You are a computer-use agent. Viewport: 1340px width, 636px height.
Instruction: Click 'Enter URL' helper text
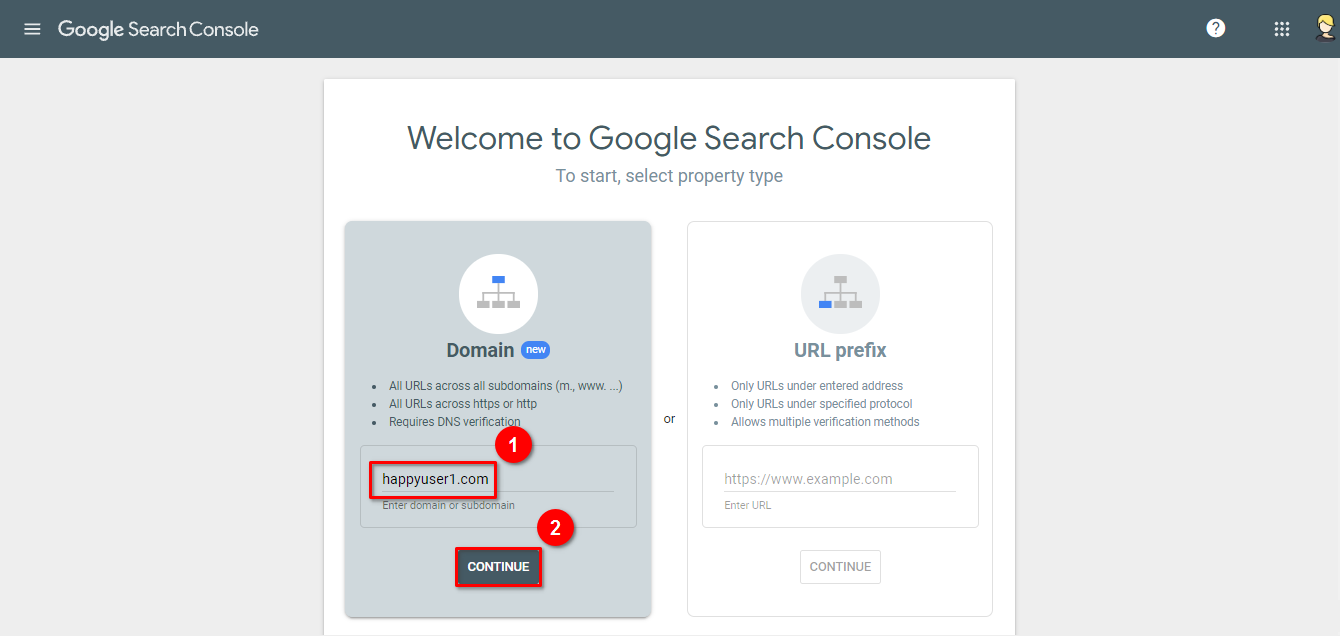pyautogui.click(x=748, y=505)
